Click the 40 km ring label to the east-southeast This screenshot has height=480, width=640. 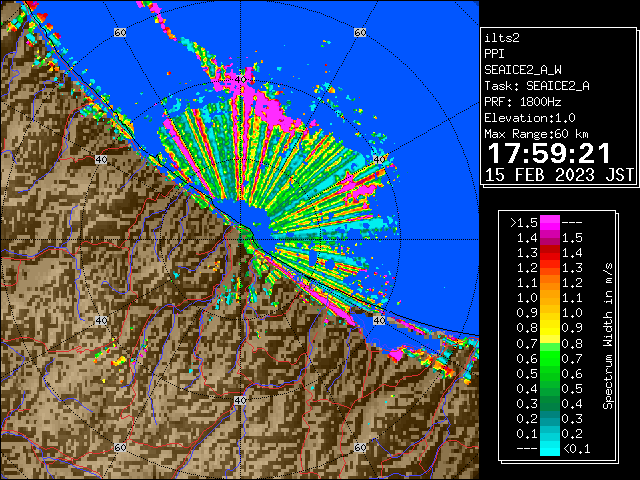[379, 320]
